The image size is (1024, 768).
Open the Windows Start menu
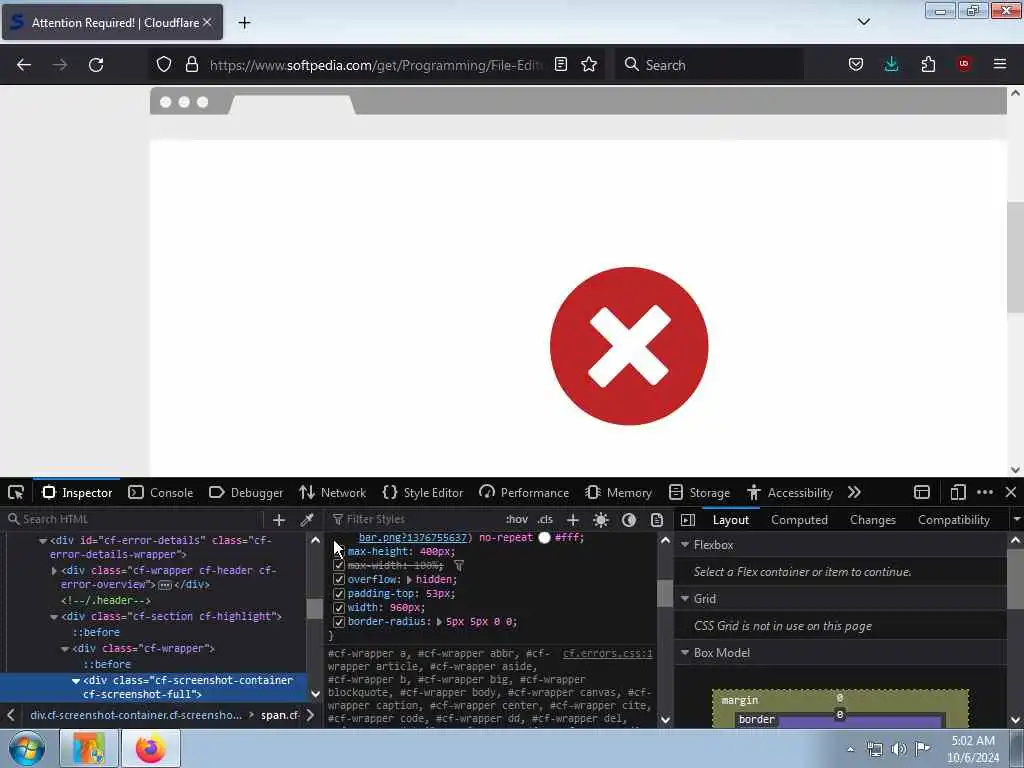coord(27,748)
